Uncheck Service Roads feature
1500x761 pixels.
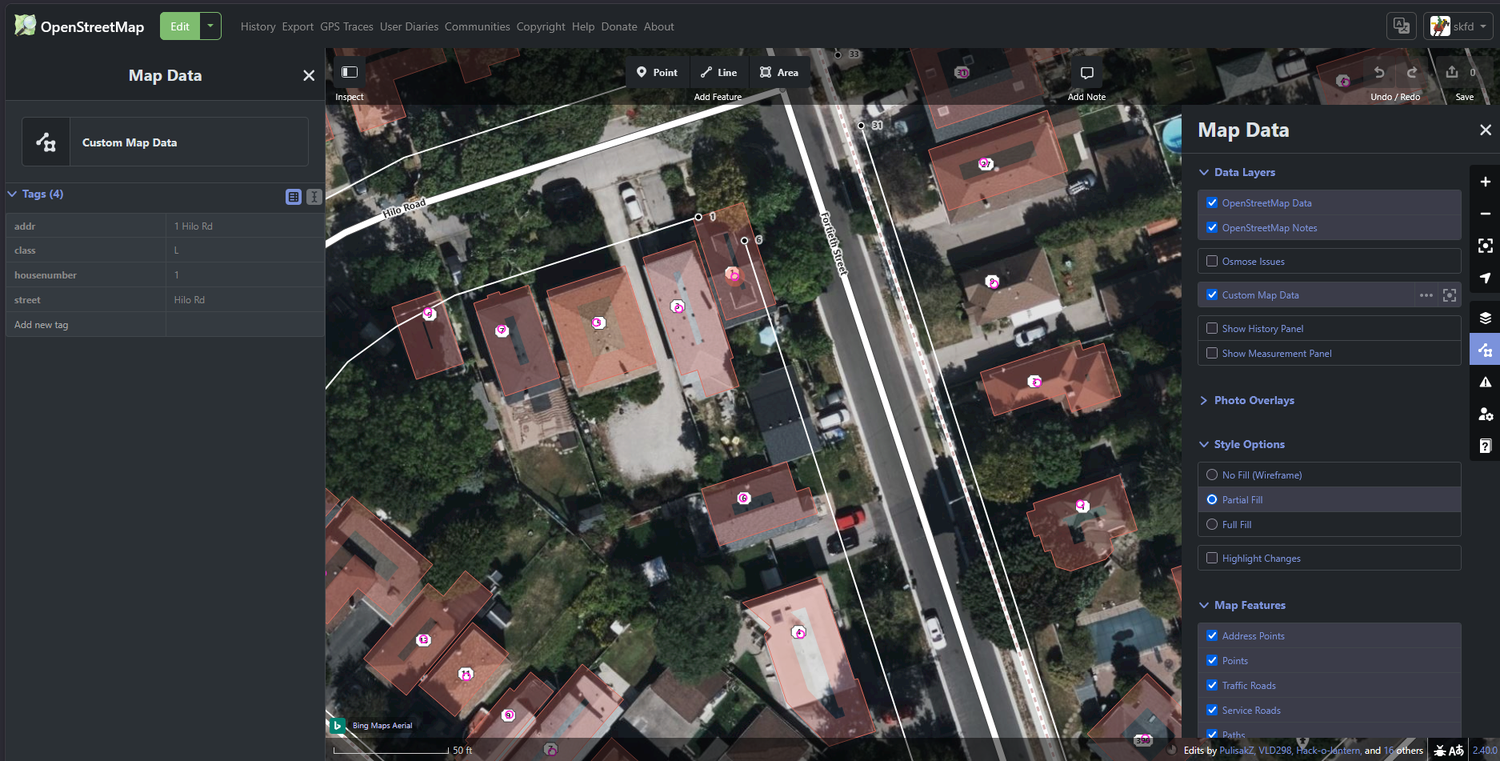click(x=1212, y=710)
